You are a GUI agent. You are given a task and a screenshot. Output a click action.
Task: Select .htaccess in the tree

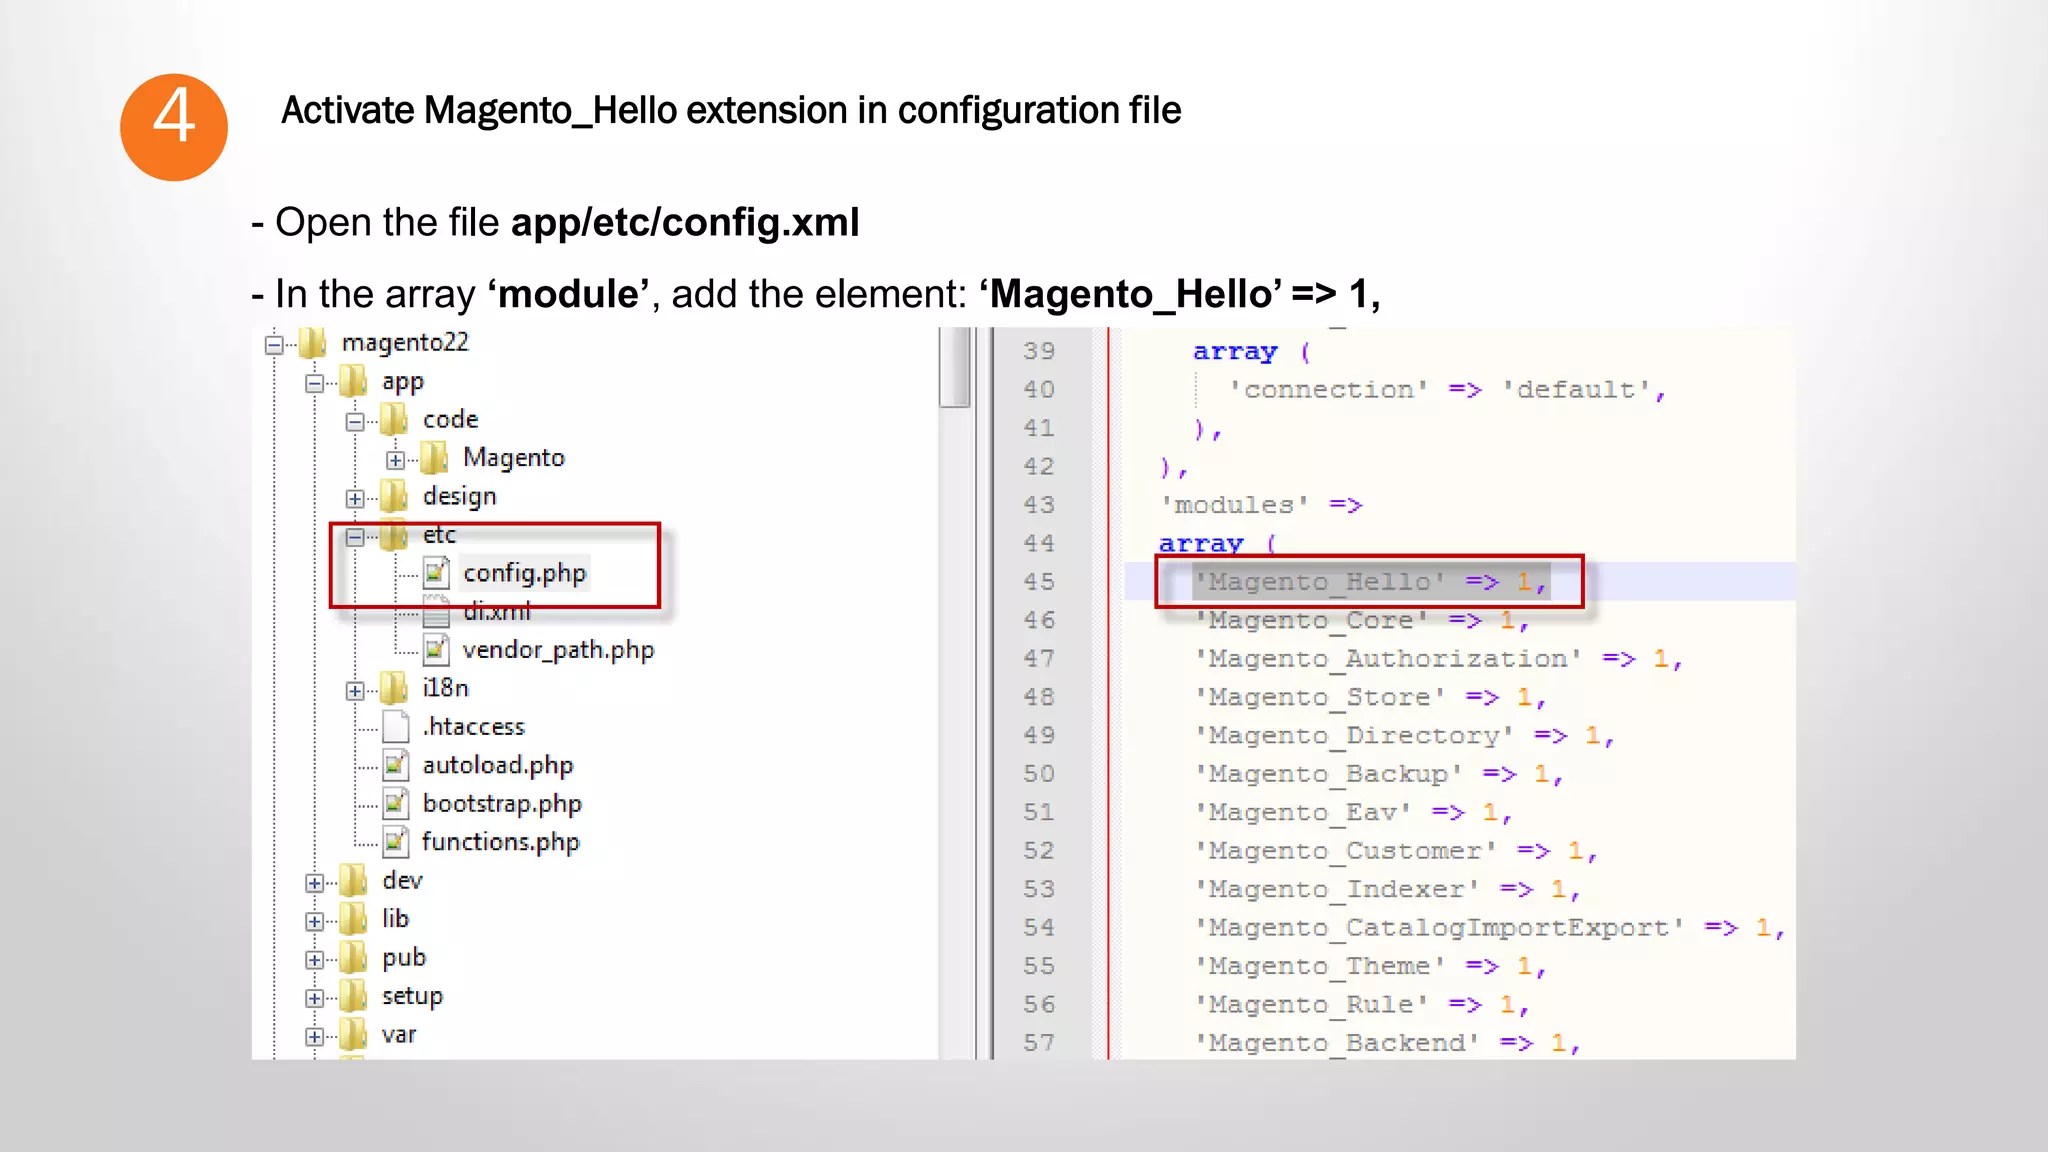[473, 726]
